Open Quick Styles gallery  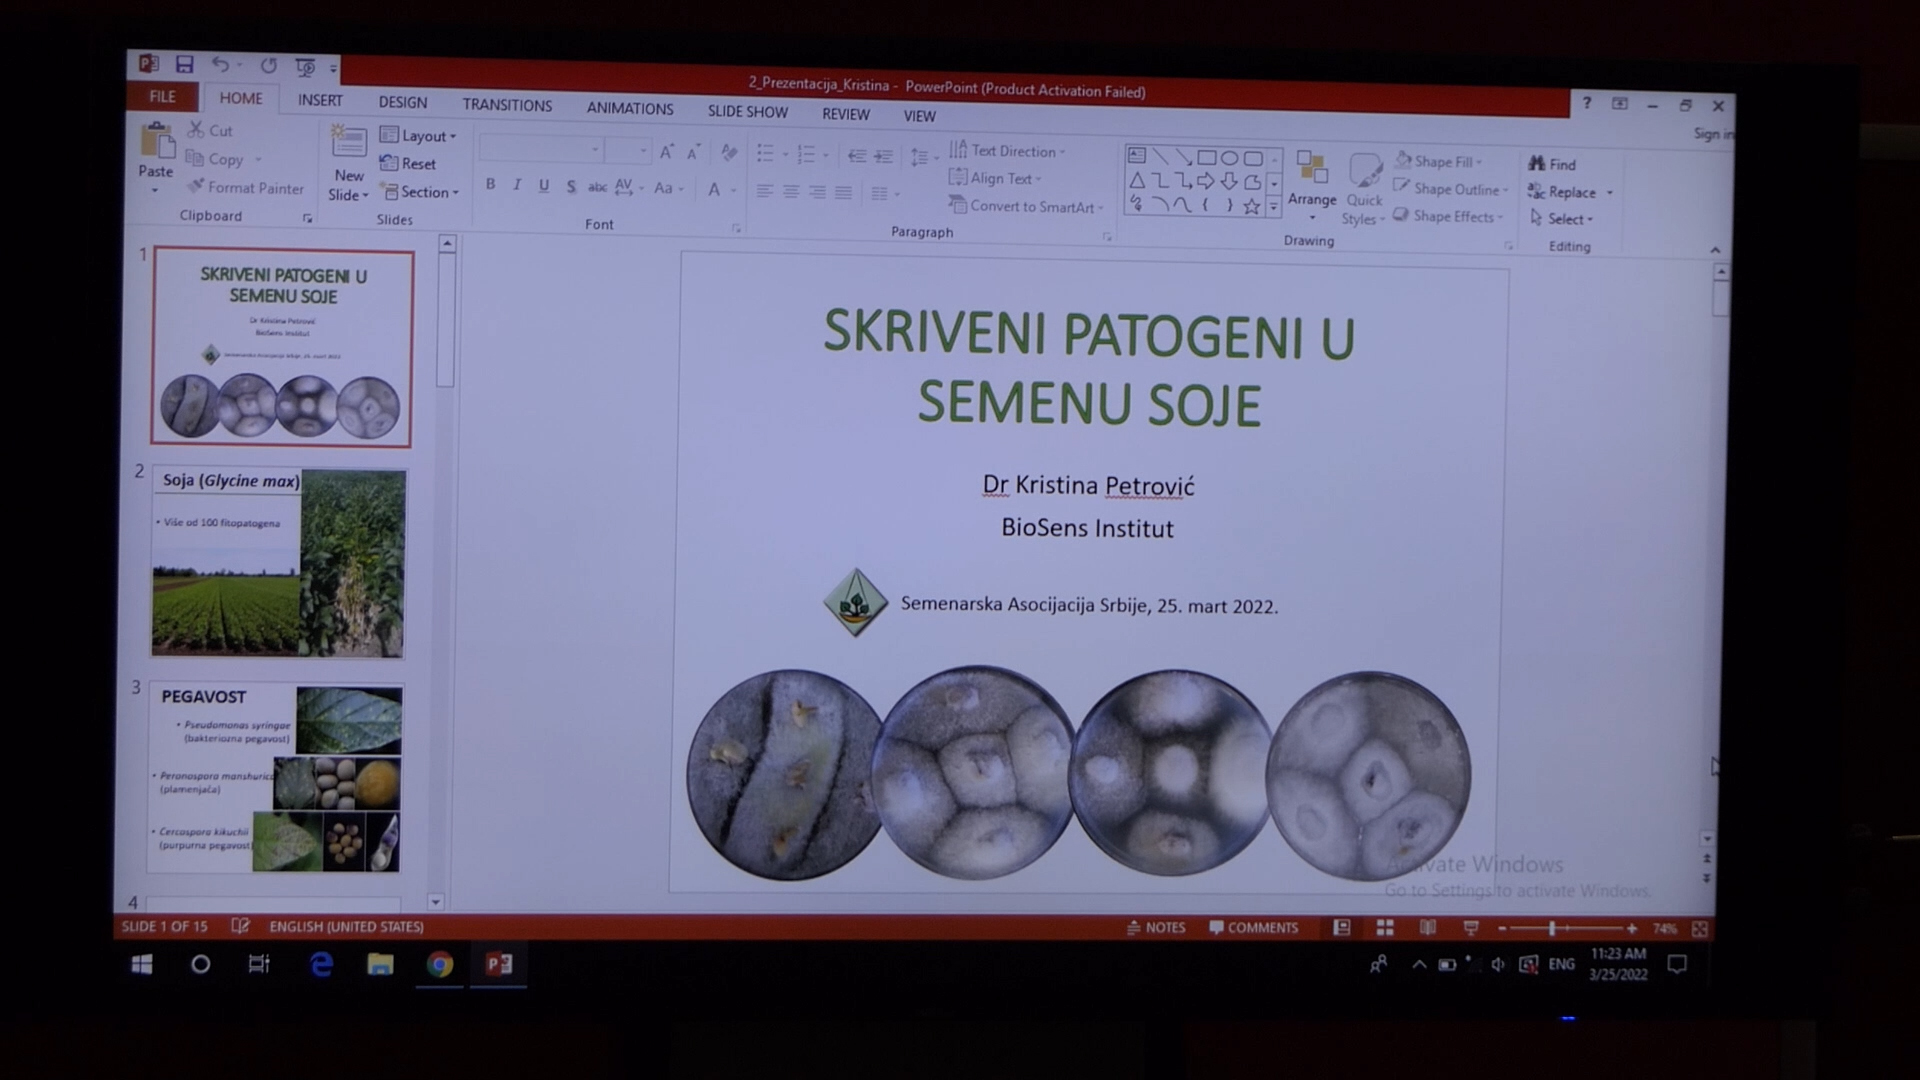click(1364, 188)
